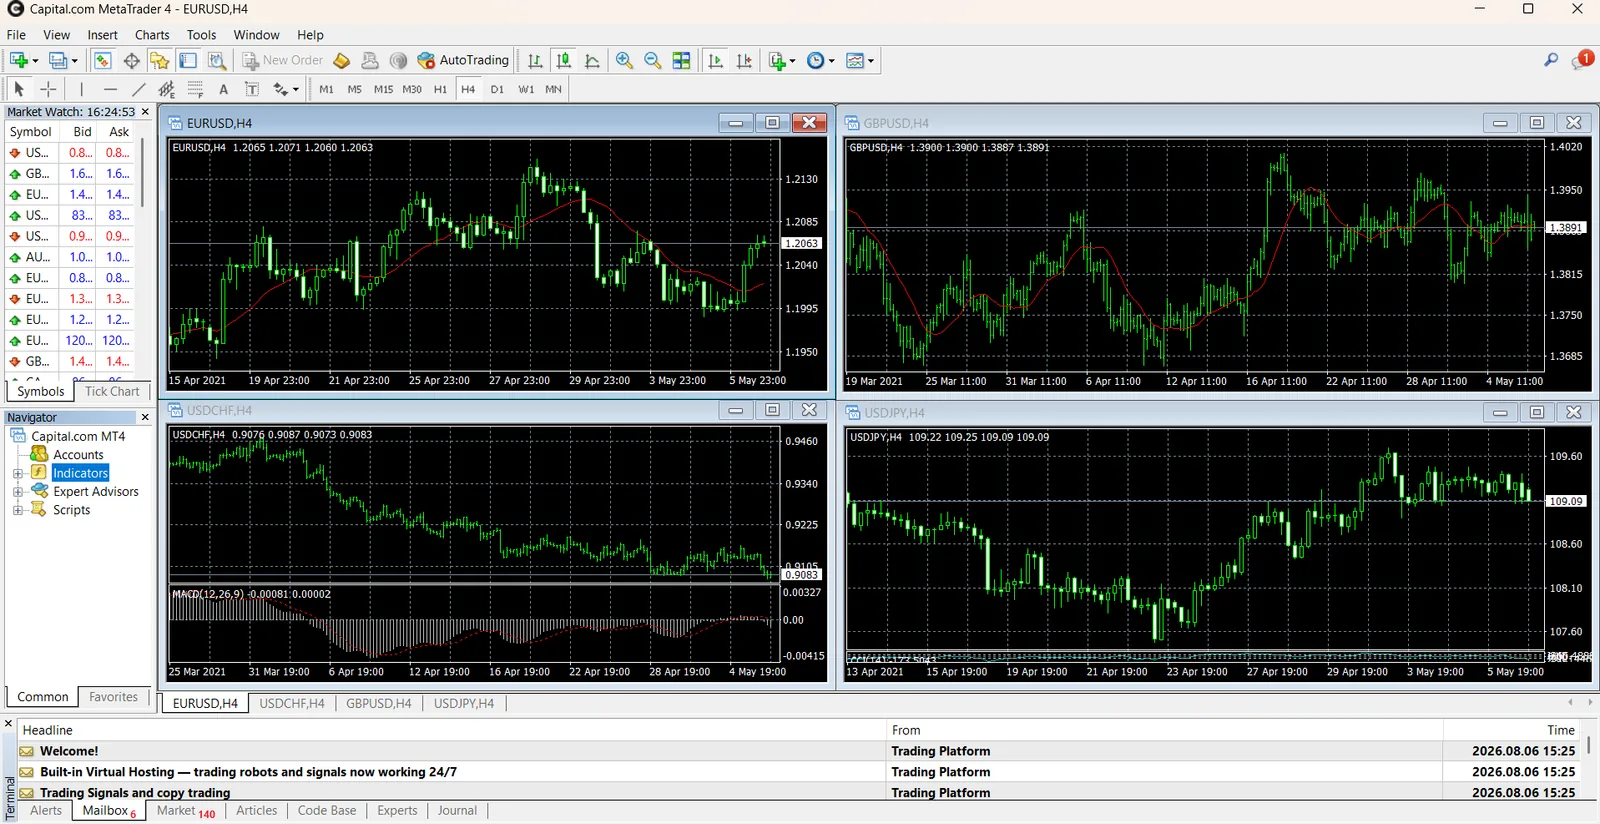Click the Headline column header

click(x=452, y=730)
